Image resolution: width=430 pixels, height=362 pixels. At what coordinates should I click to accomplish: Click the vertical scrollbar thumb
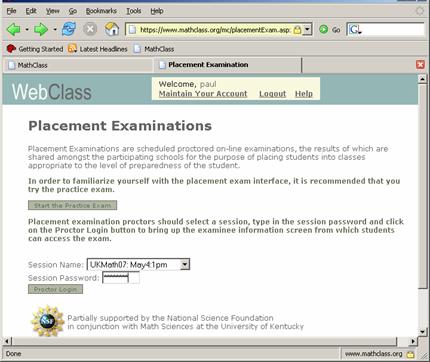click(x=422, y=186)
